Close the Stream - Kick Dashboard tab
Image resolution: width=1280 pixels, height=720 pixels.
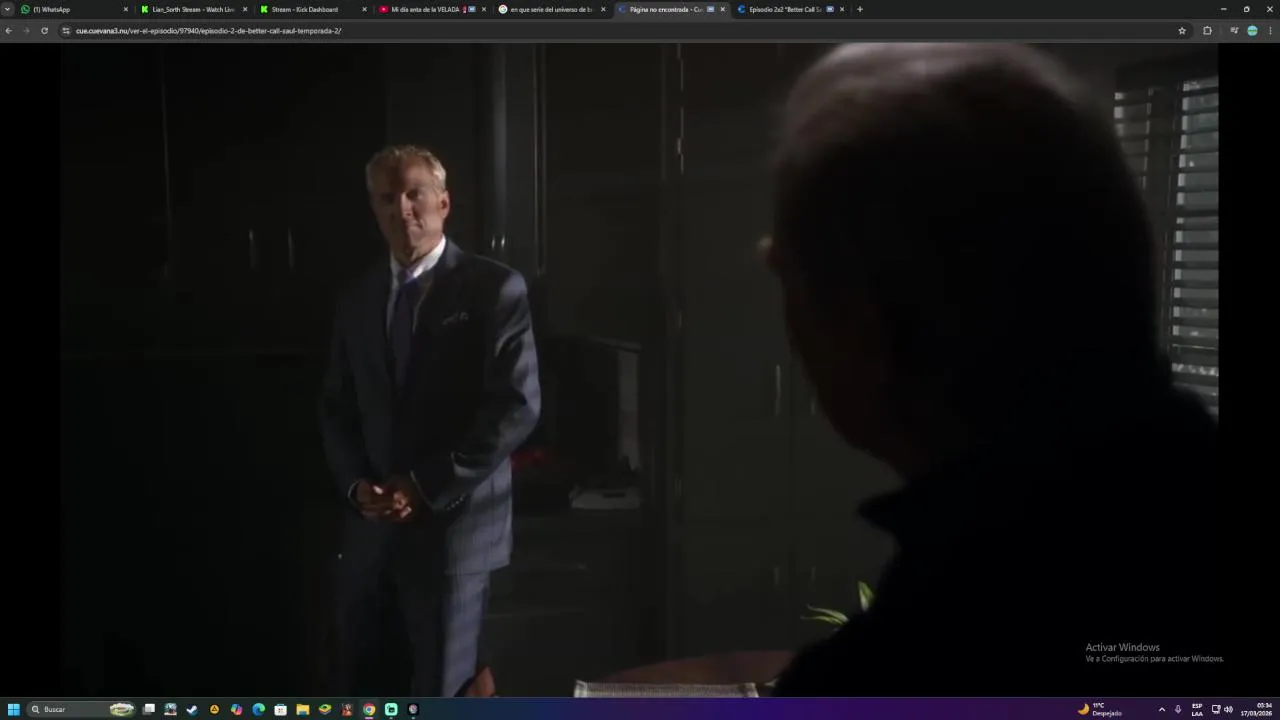(364, 9)
